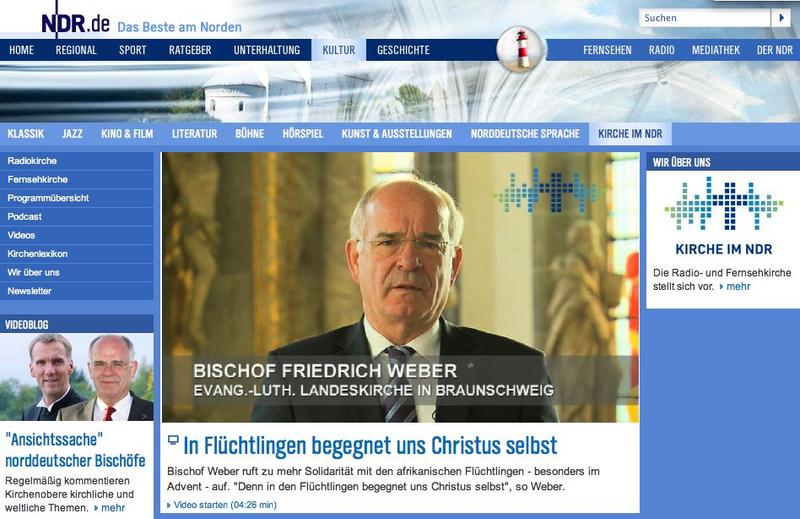800x519 pixels.
Task: Click the waveform logo overlay on the video
Action: click(x=547, y=190)
